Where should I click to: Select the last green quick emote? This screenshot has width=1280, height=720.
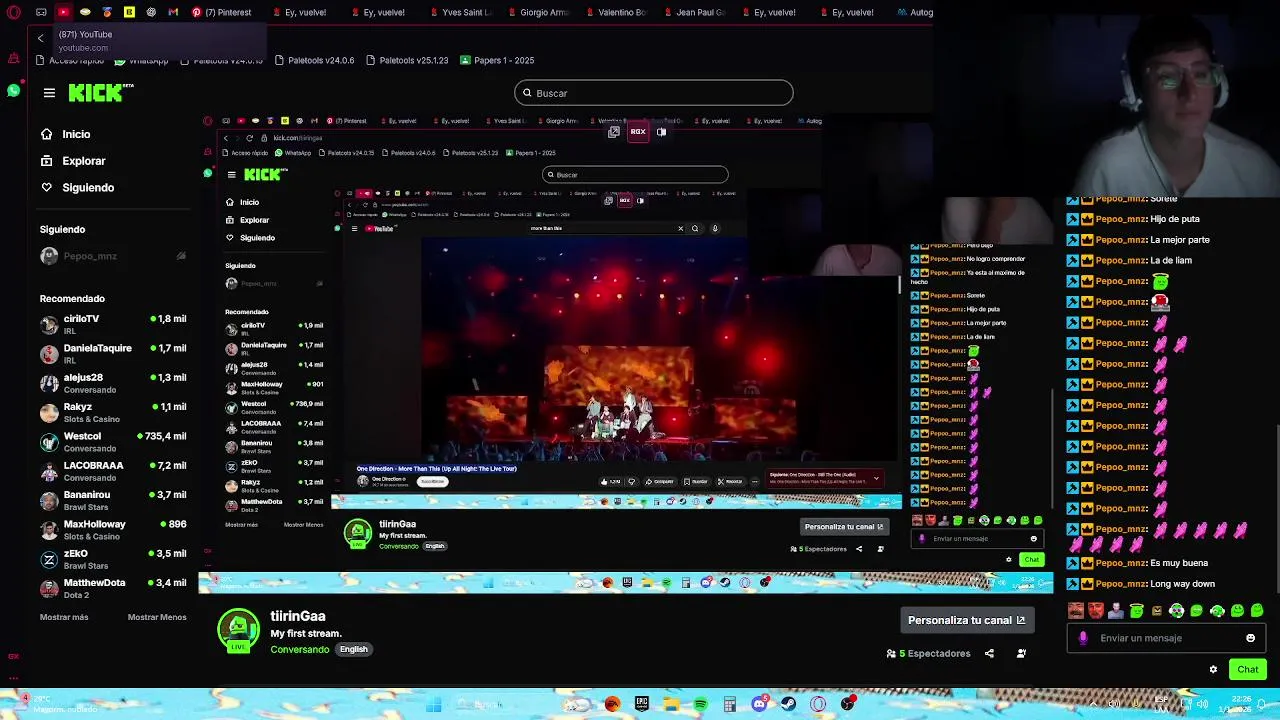click(1257, 610)
